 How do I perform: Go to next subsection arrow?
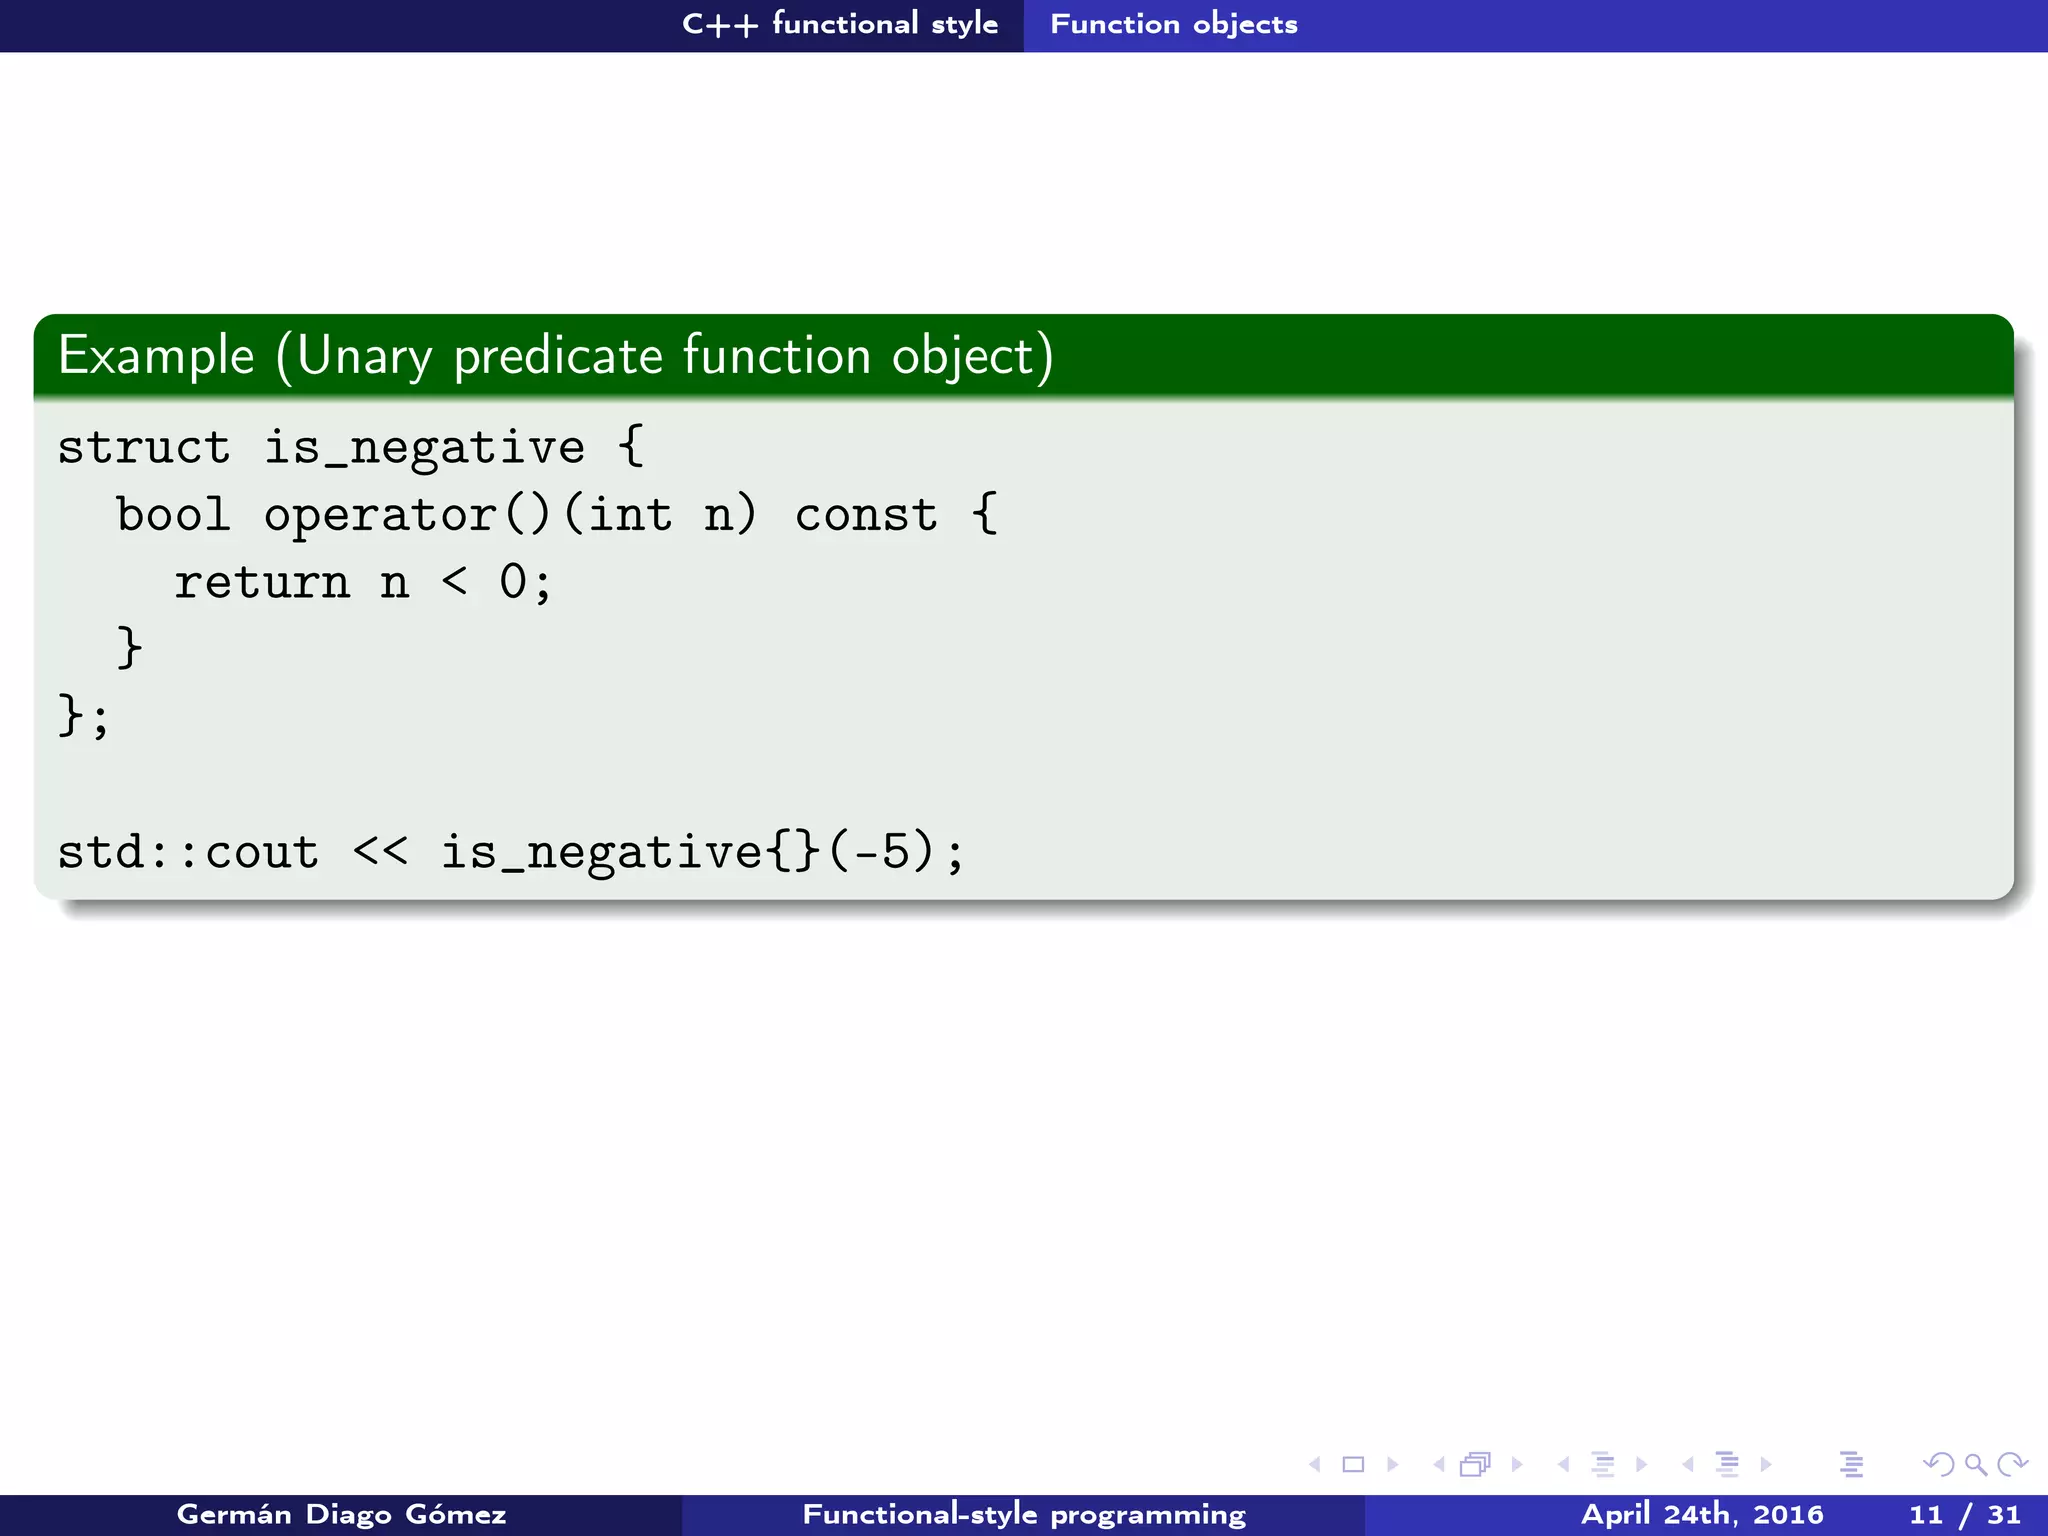click(1641, 1465)
